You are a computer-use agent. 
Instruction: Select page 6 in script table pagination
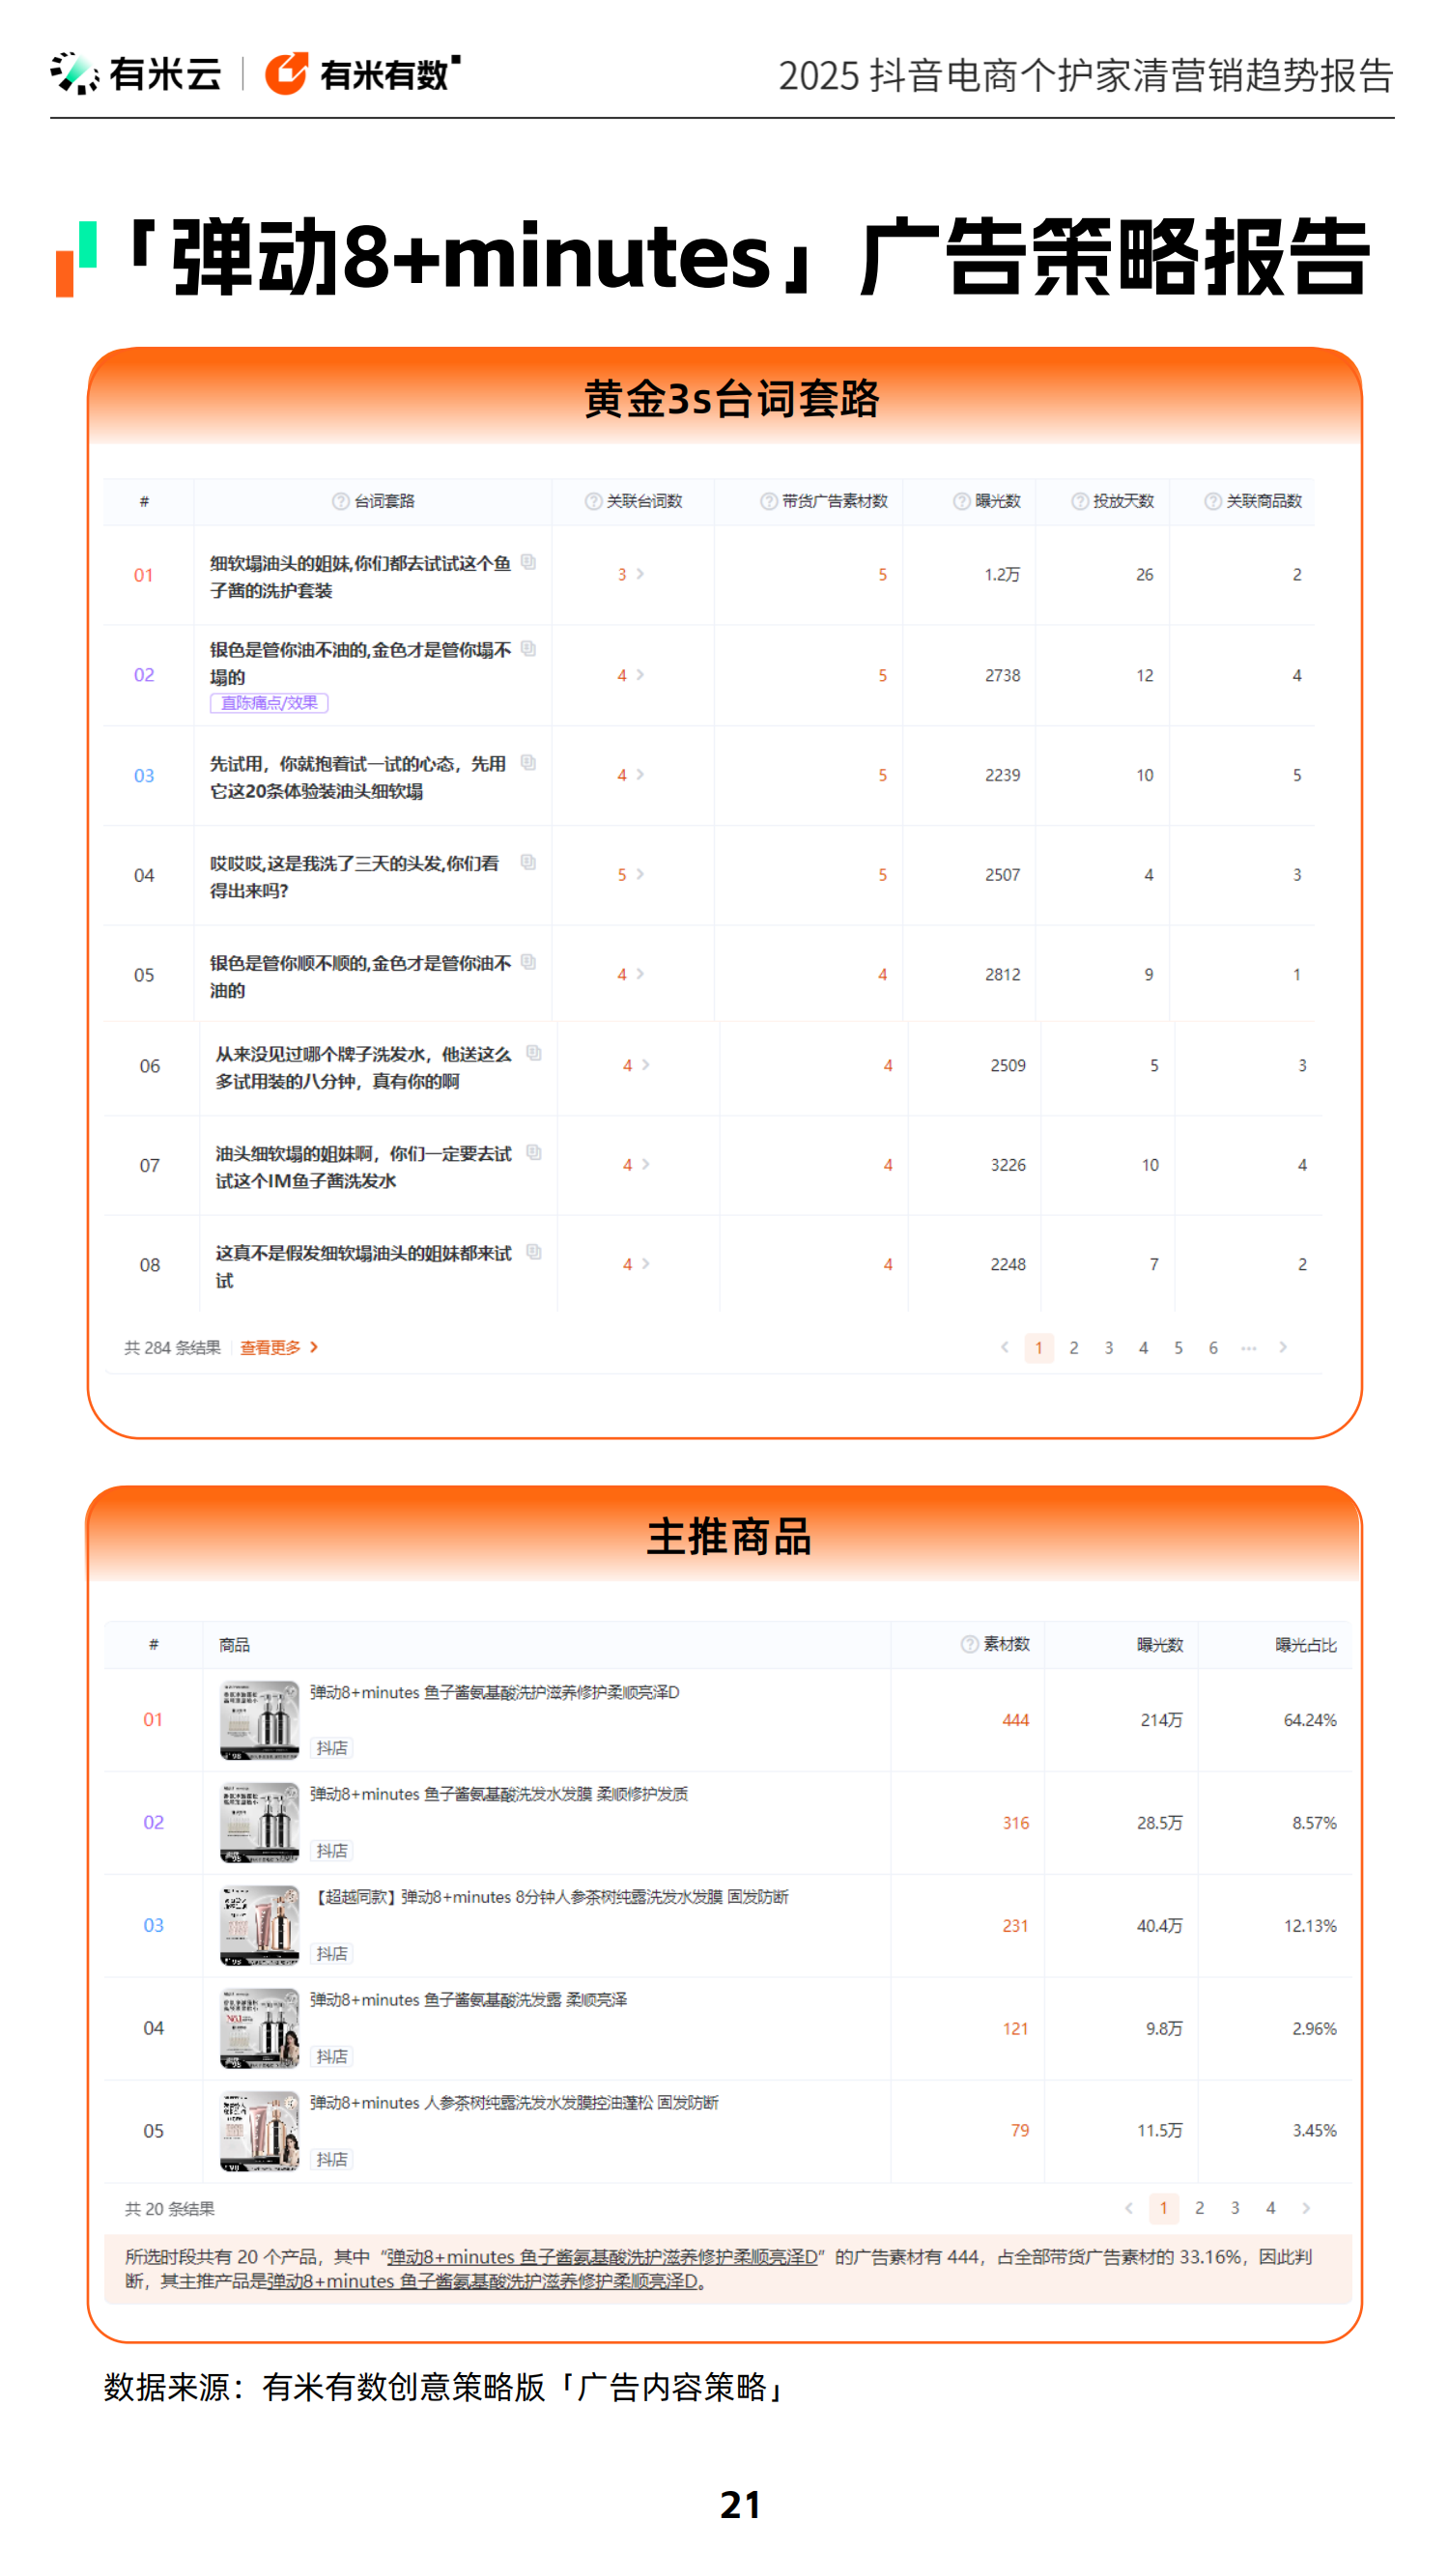tap(1214, 1348)
